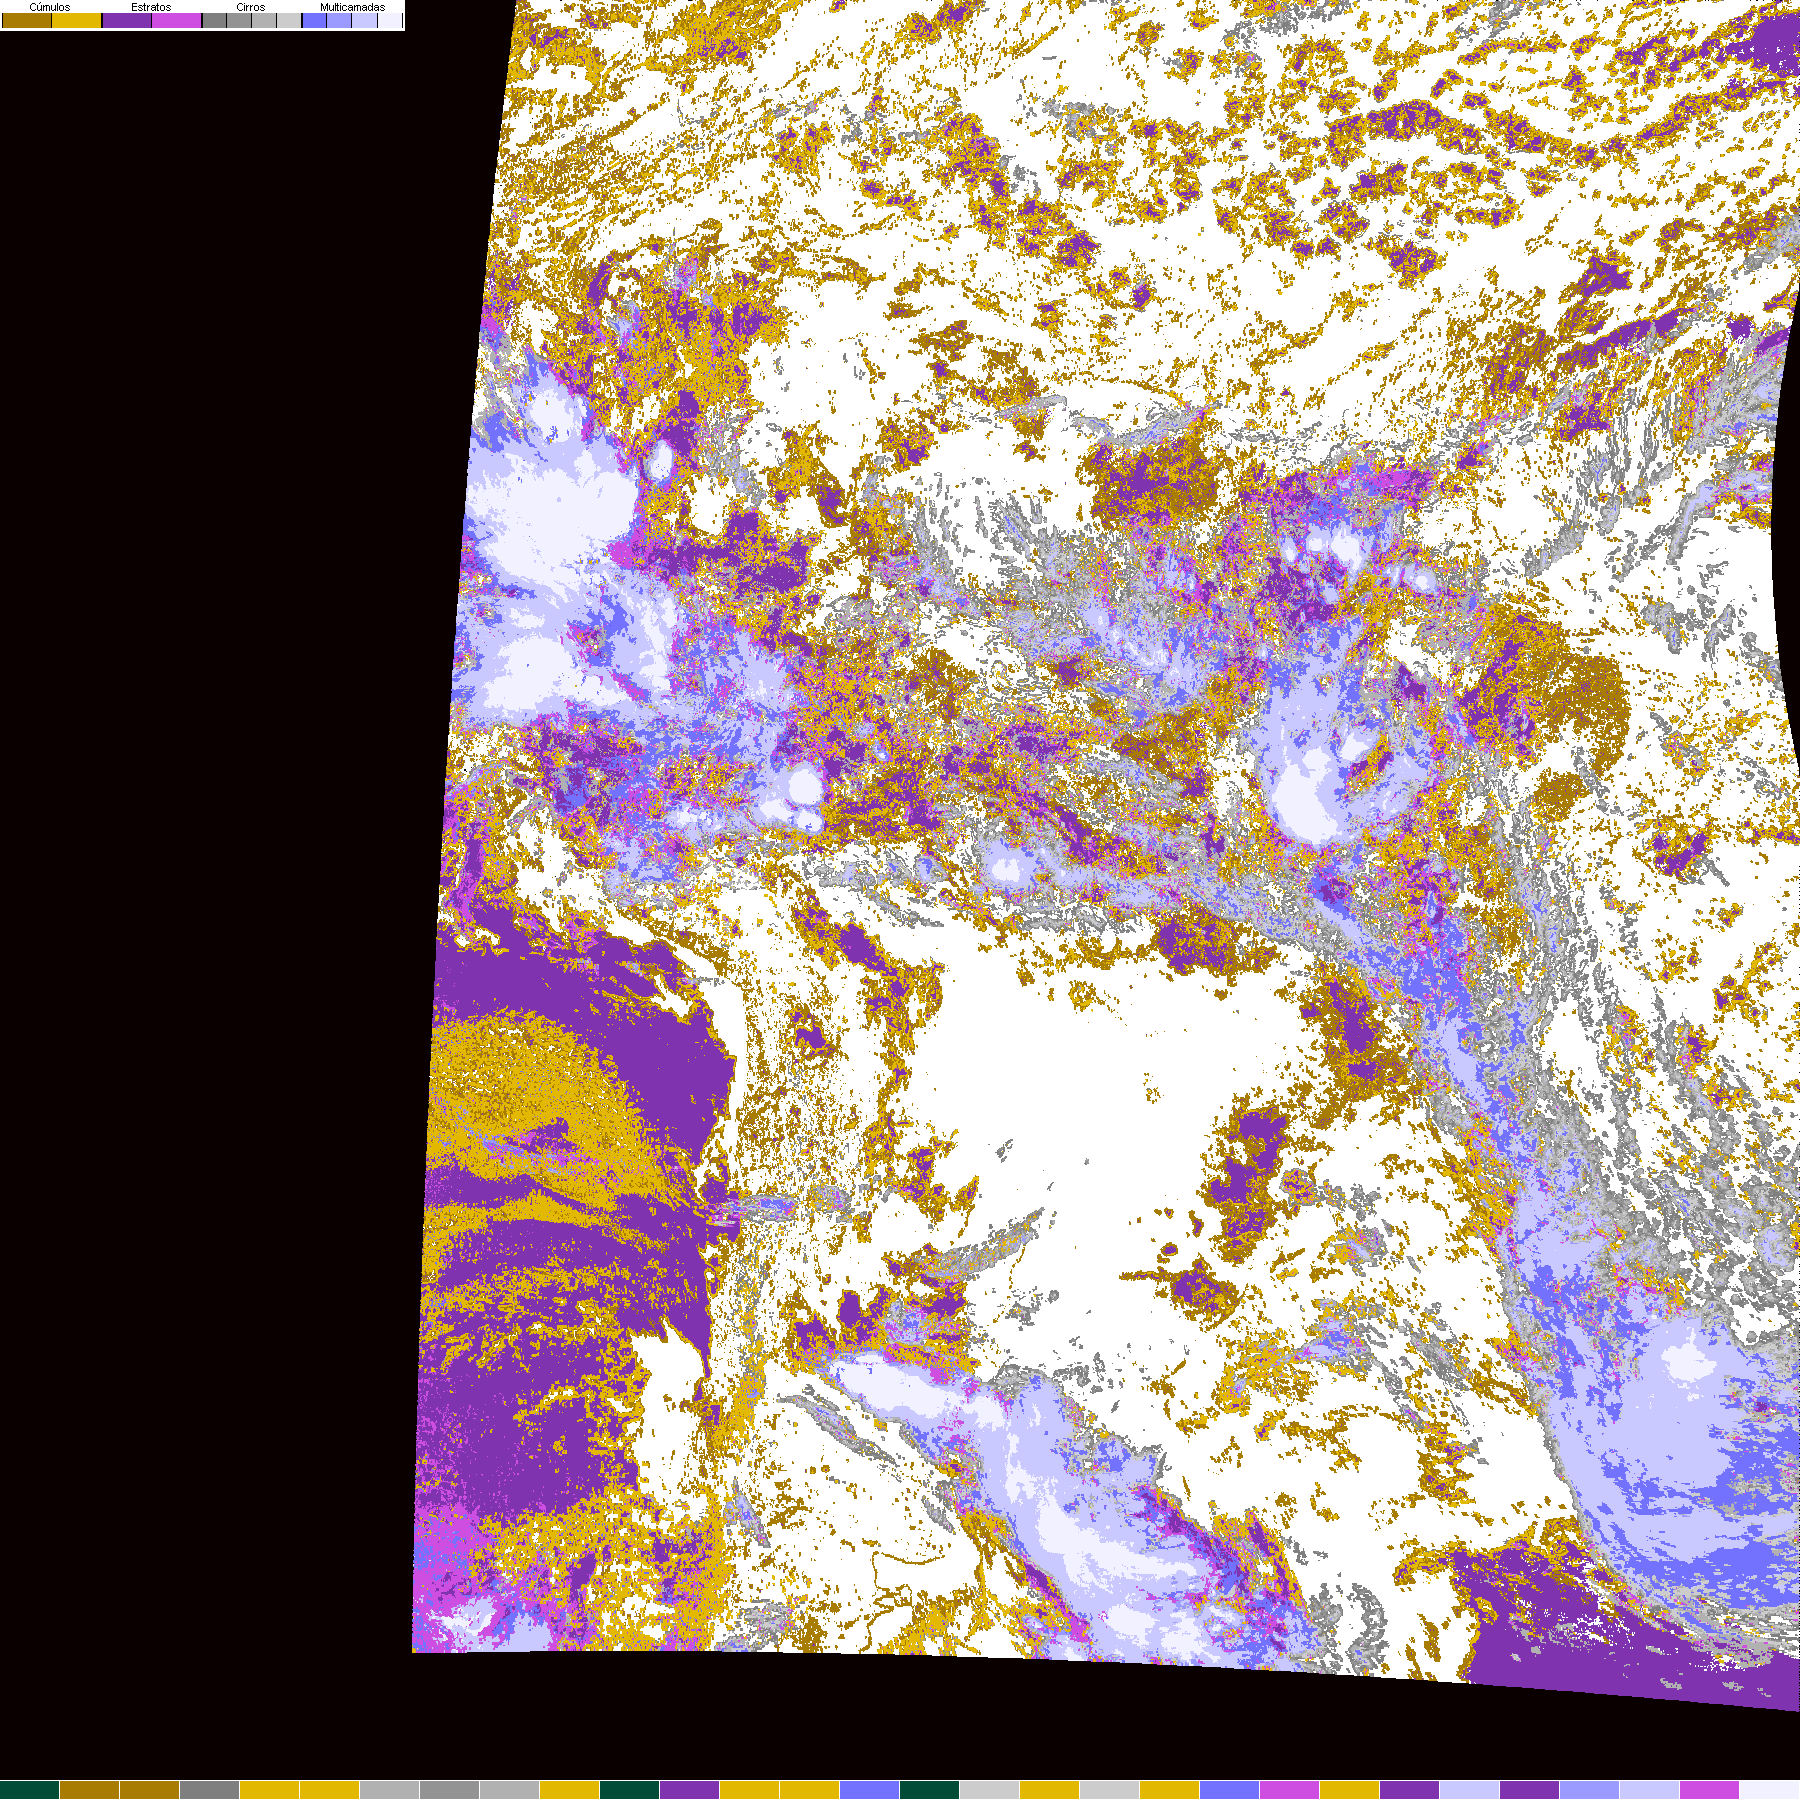This screenshot has height=1800, width=1800.
Task: Pick the magenta Estratos legend swatch
Action: click(x=176, y=20)
